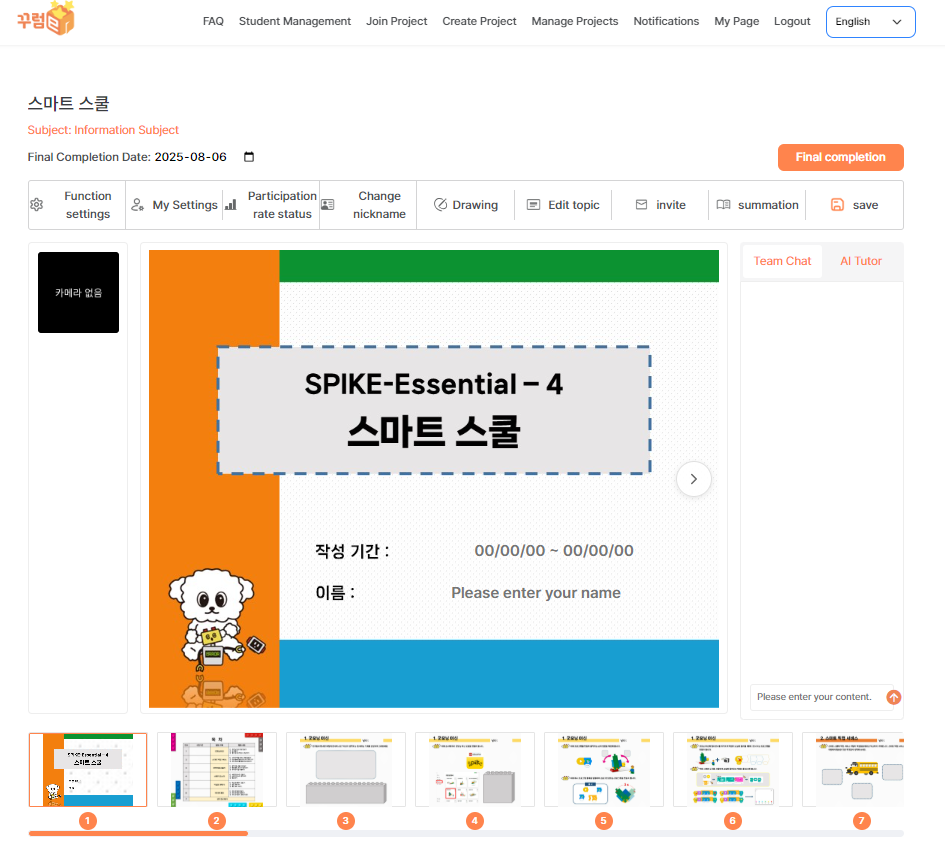Open slide 5 thumbnail
This screenshot has height=864, width=945.
tap(604, 769)
